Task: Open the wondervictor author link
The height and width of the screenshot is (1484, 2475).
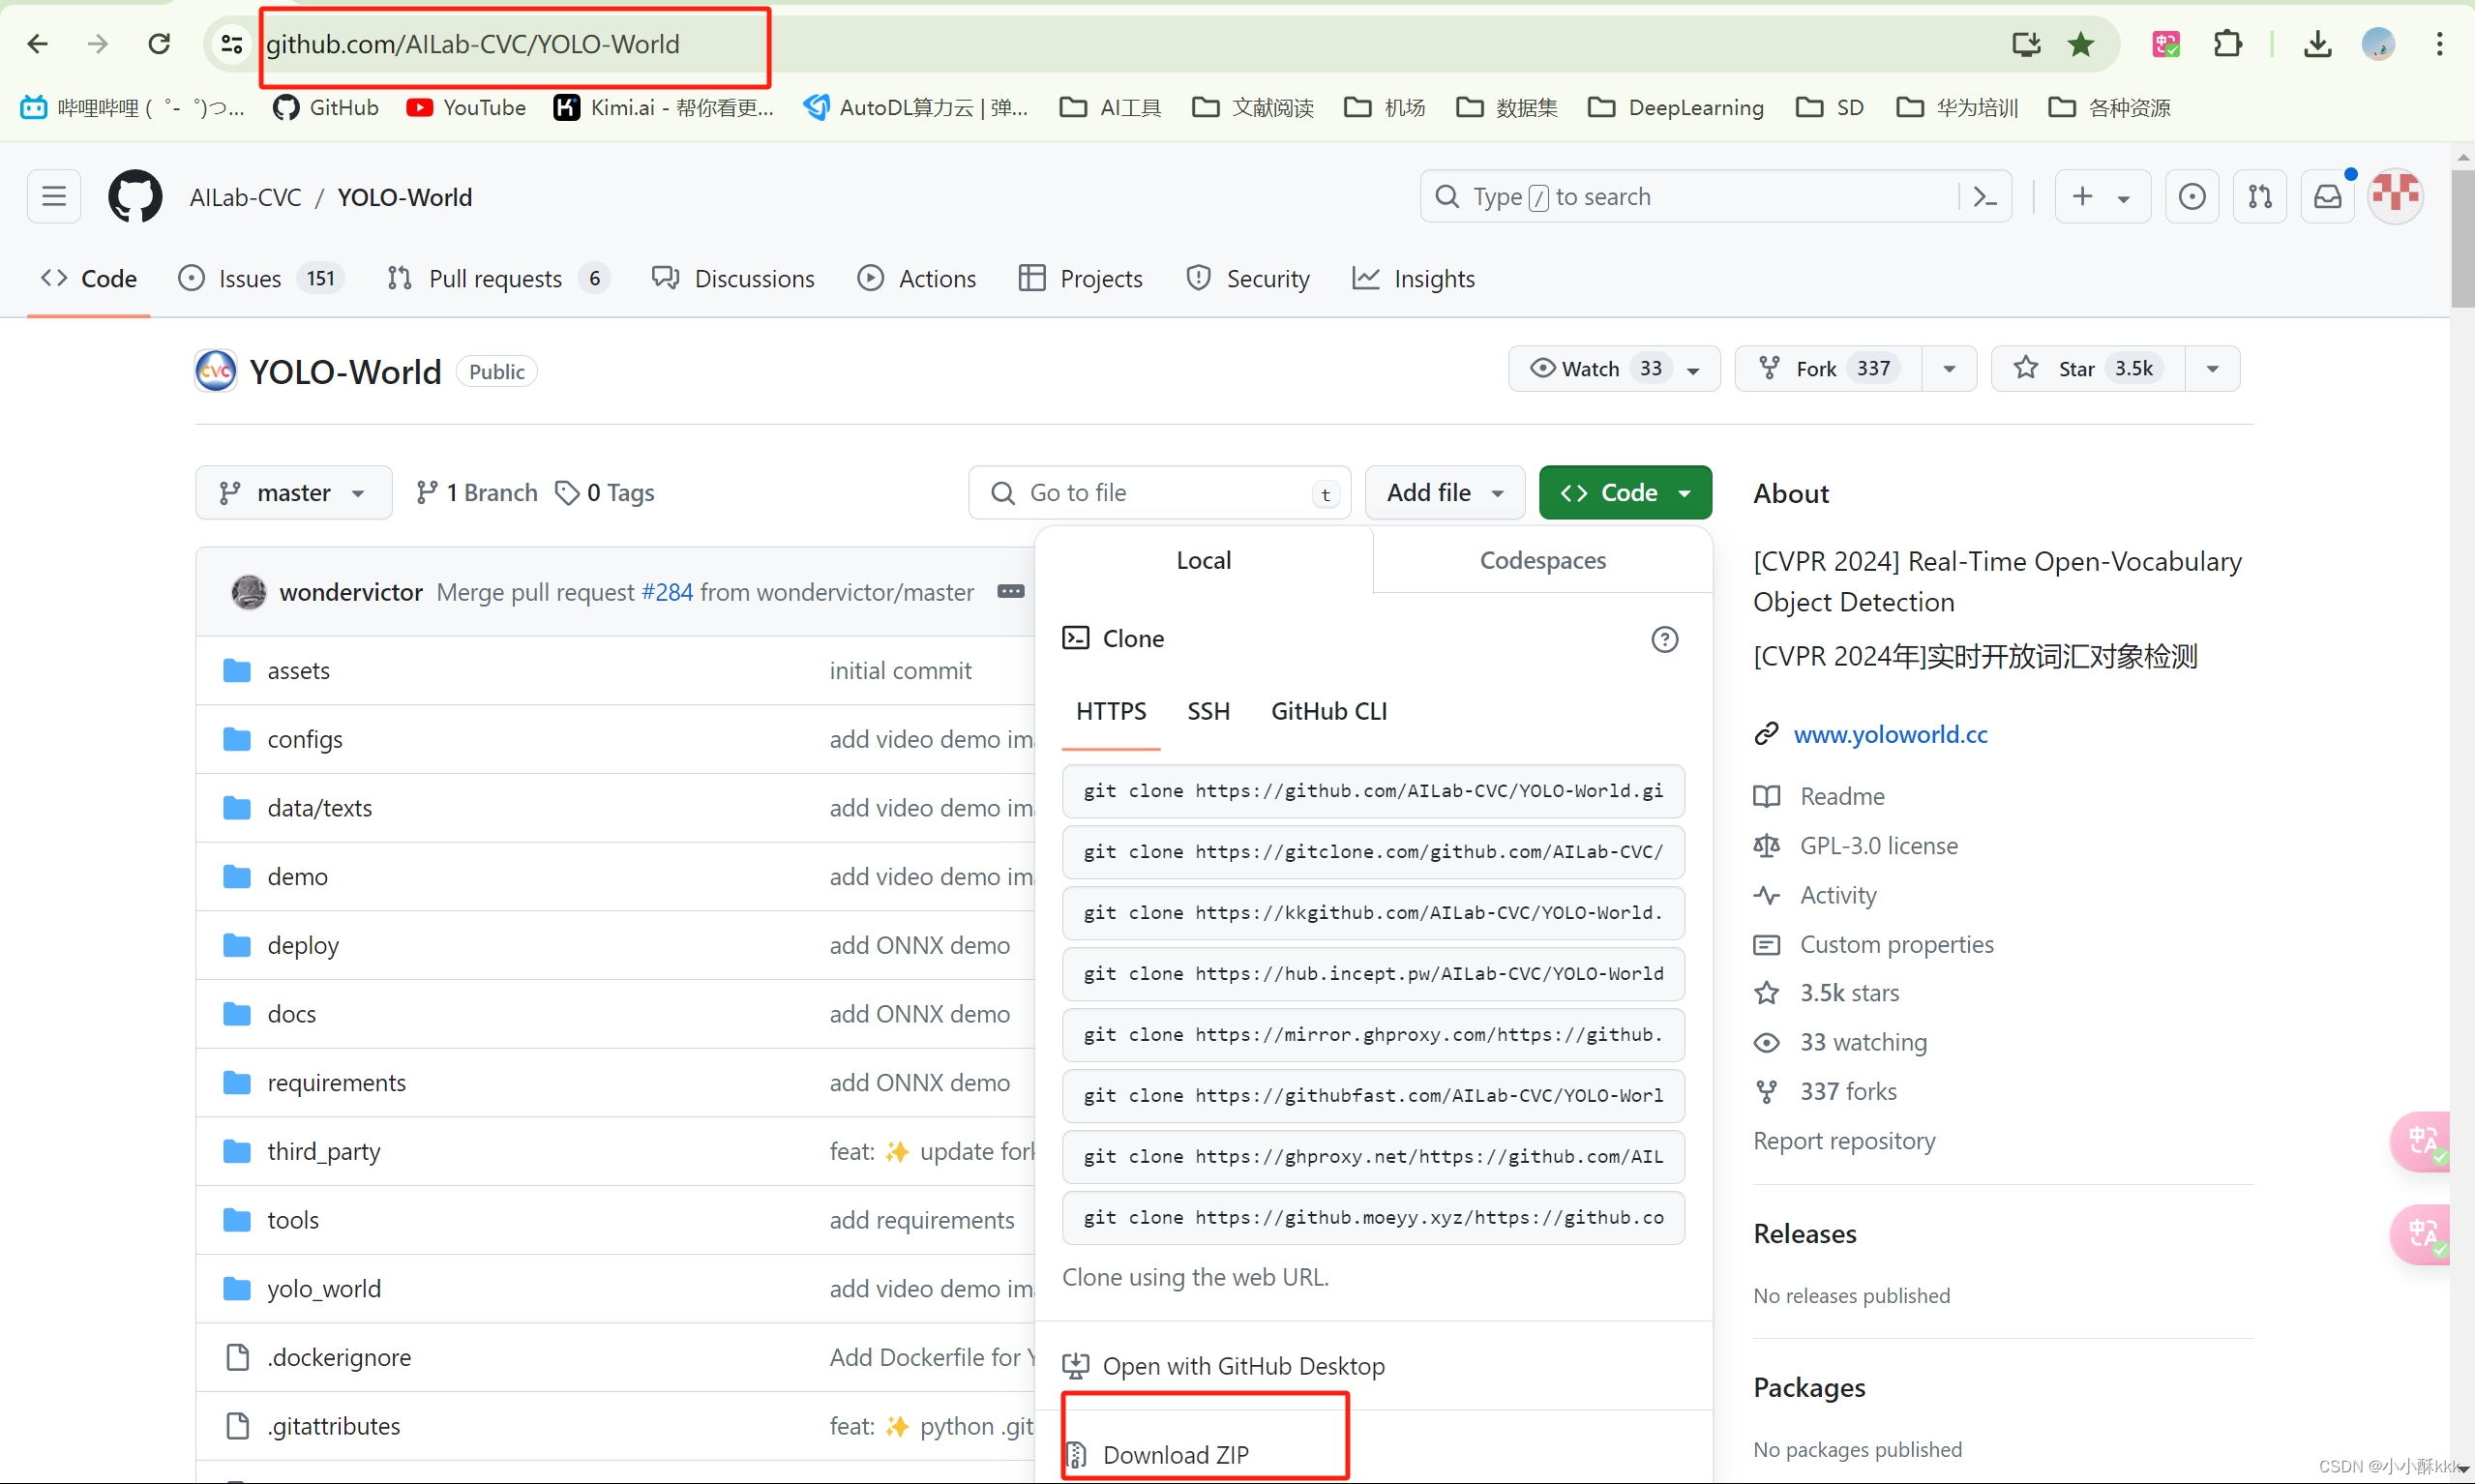Action: [351, 592]
